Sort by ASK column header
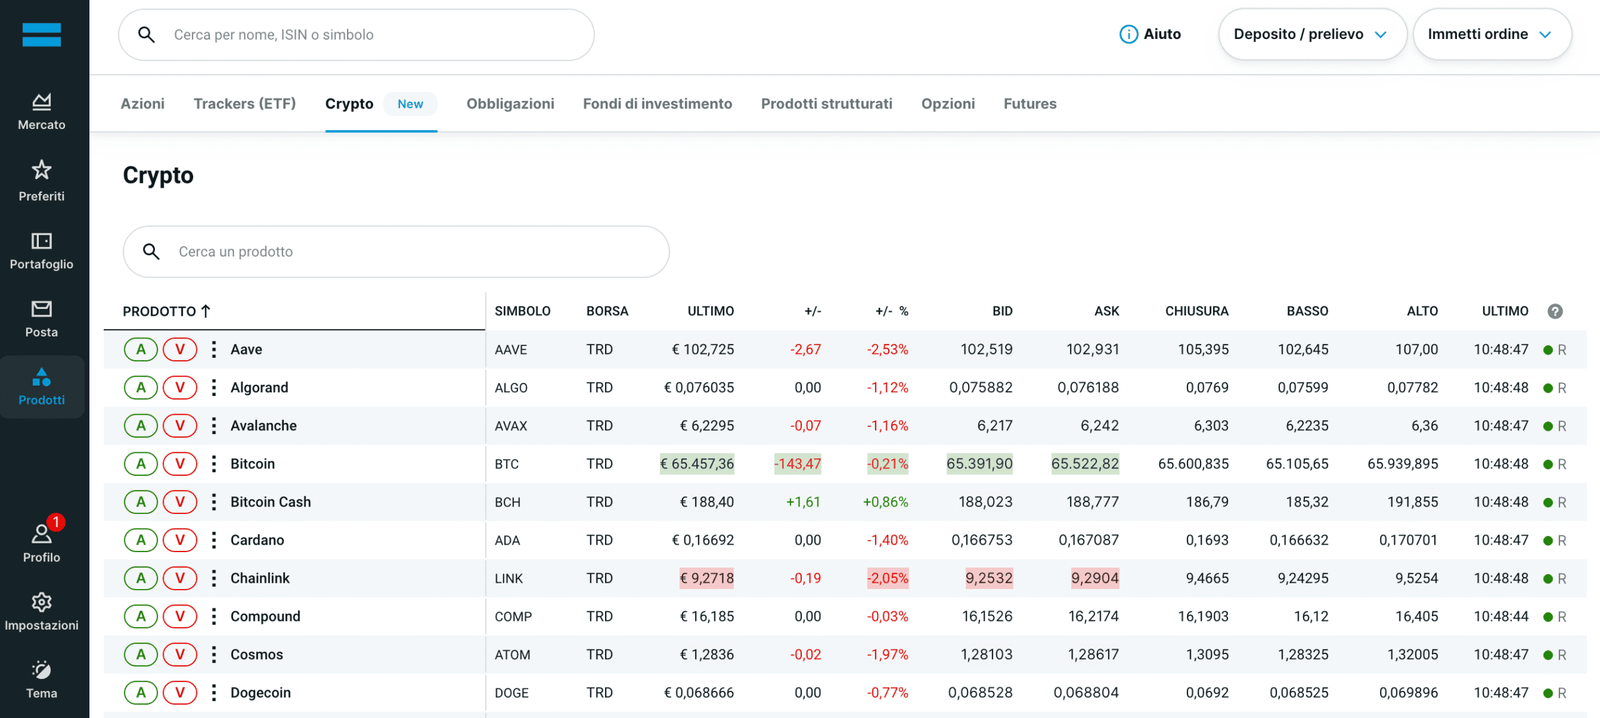 point(1106,311)
